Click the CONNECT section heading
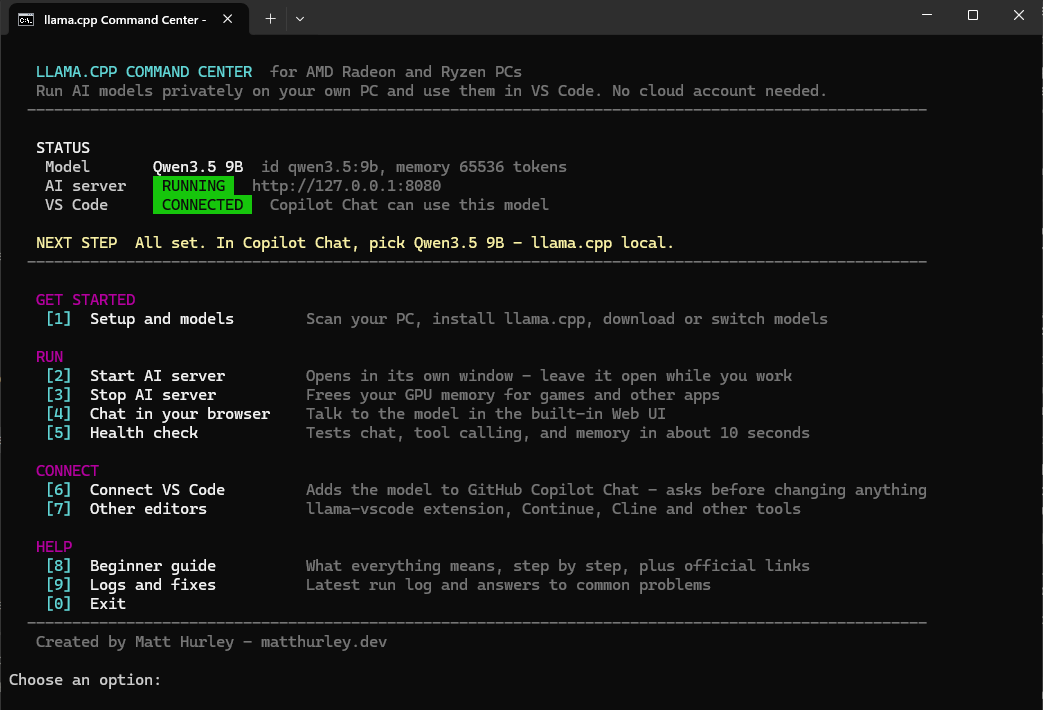 point(67,471)
